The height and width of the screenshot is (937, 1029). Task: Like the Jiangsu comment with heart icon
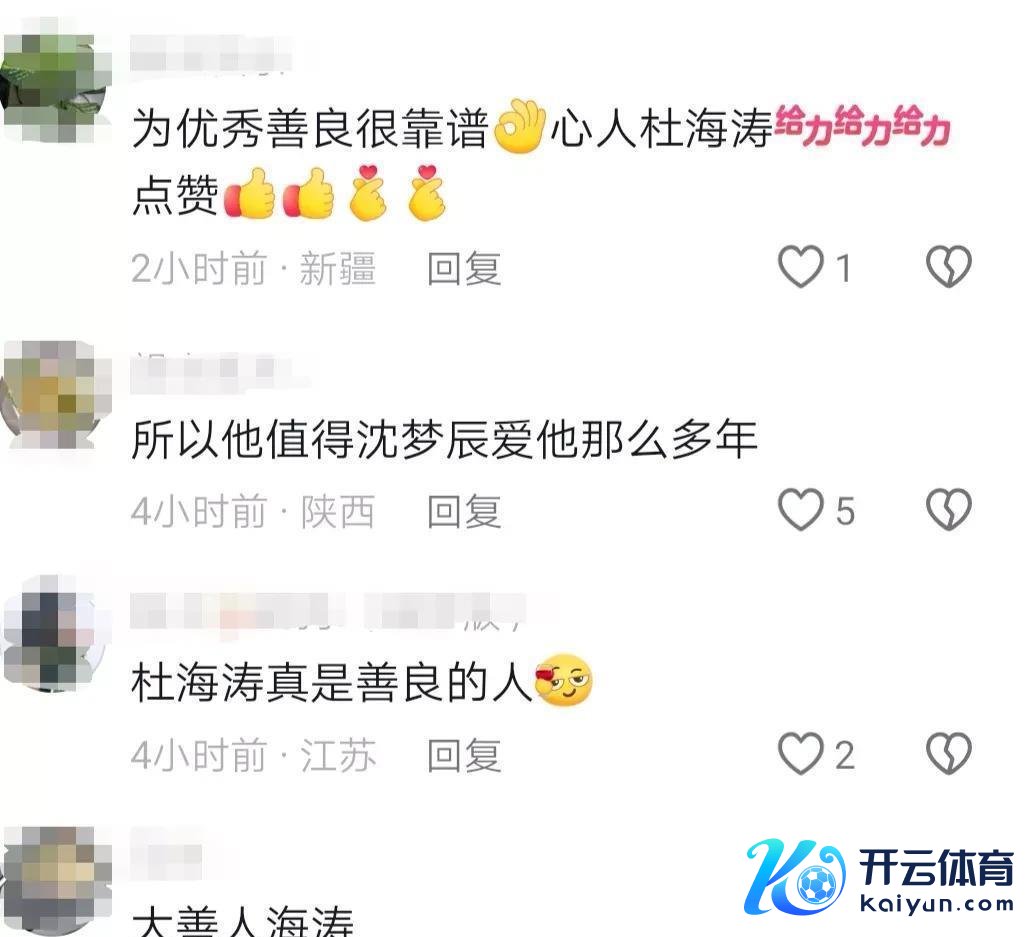[801, 753]
